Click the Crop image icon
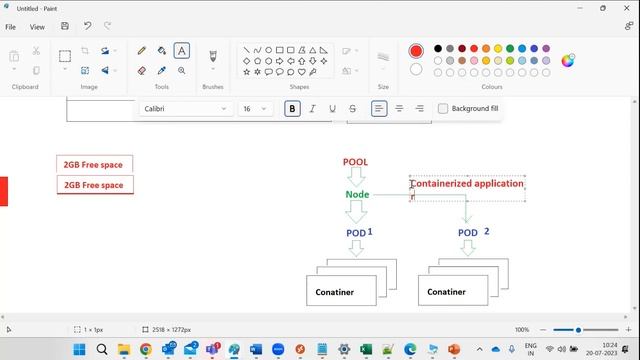The width and height of the screenshot is (640, 360). pyautogui.click(x=85, y=51)
